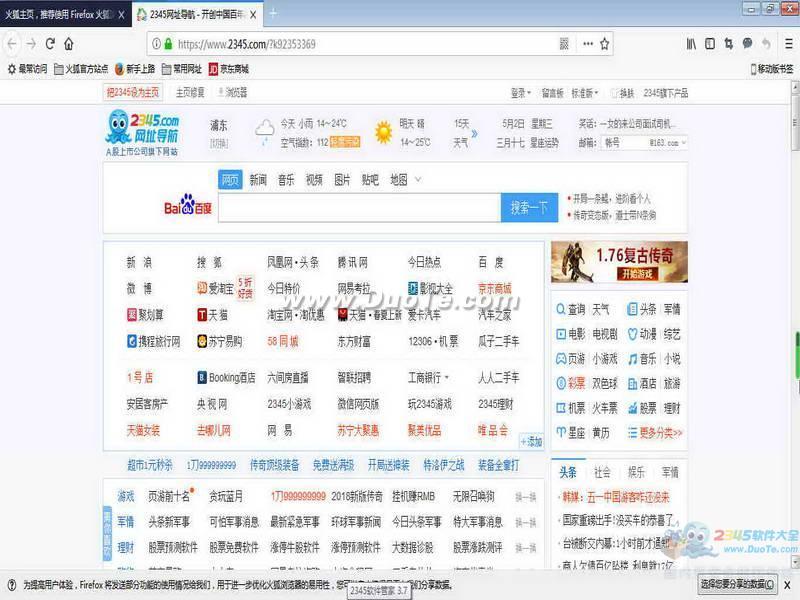Click 选择您要分享的数据 button
800x600 pixels.
737,584
